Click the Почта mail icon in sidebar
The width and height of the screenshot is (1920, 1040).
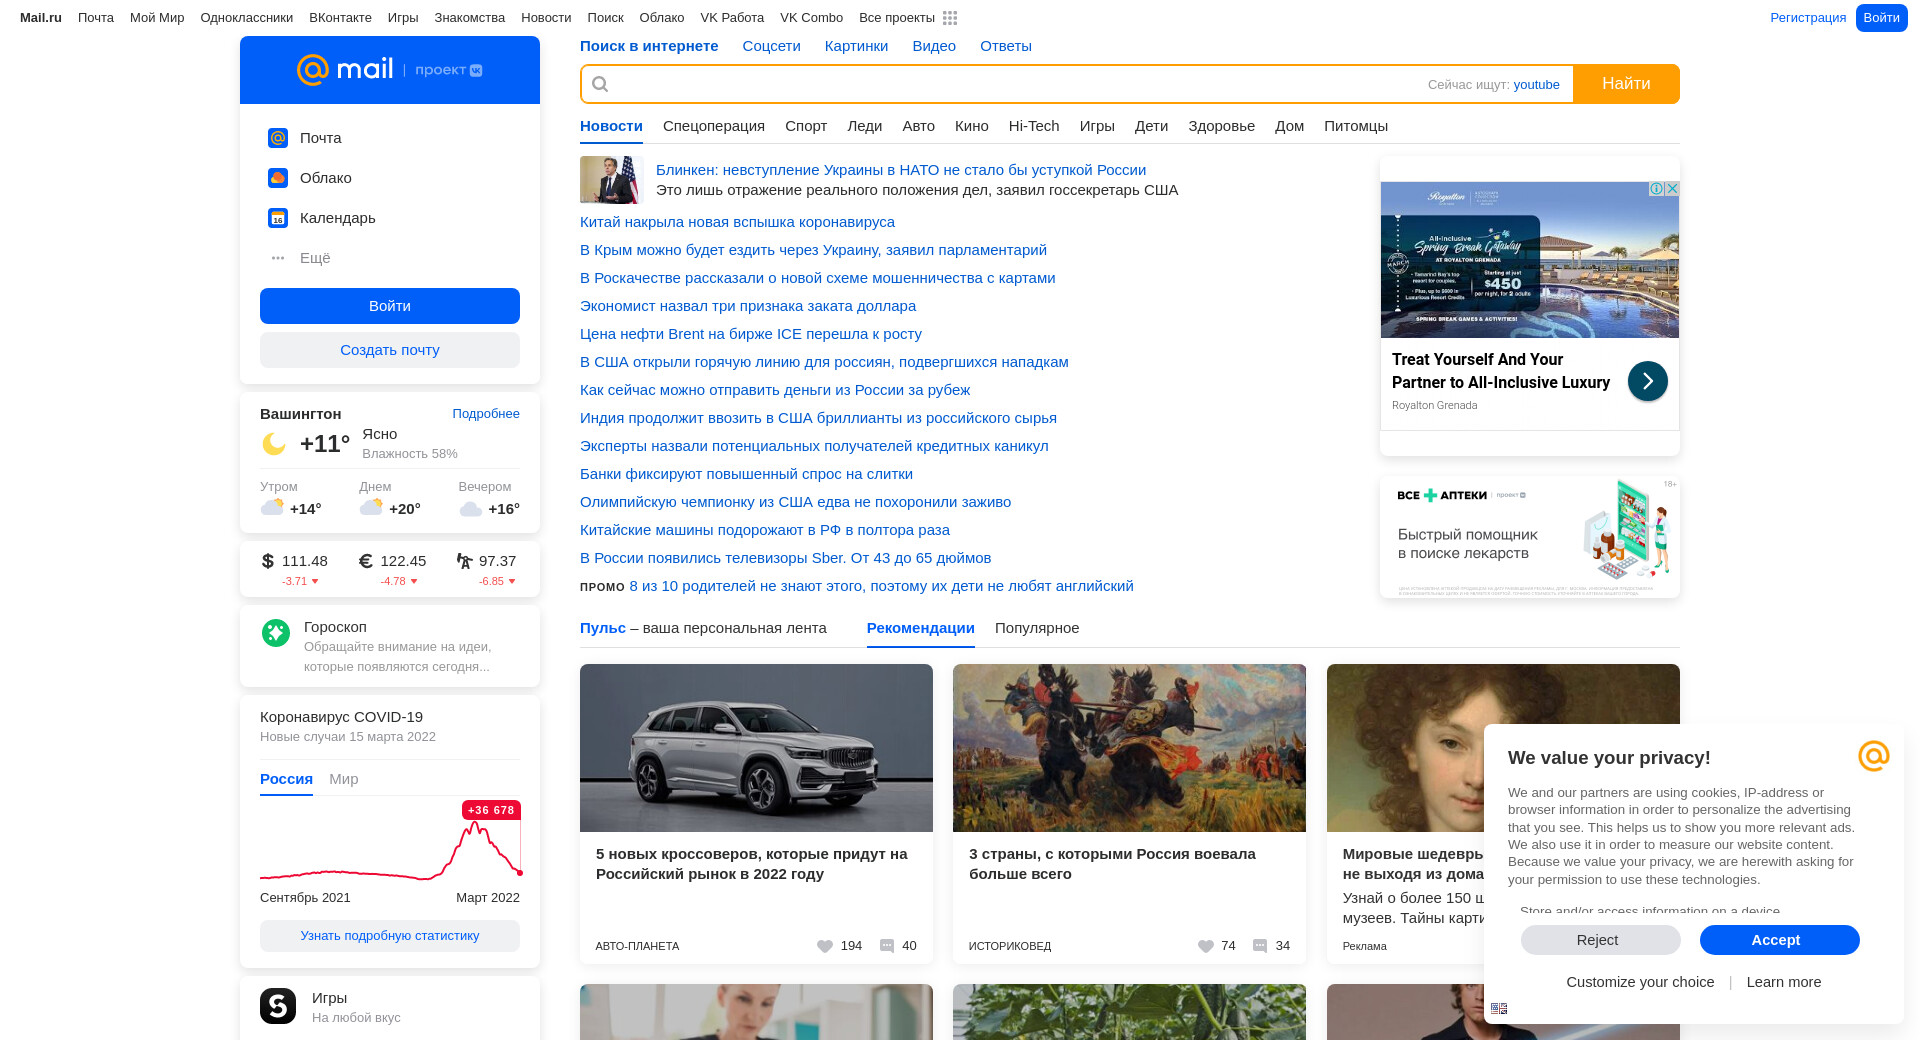point(278,138)
